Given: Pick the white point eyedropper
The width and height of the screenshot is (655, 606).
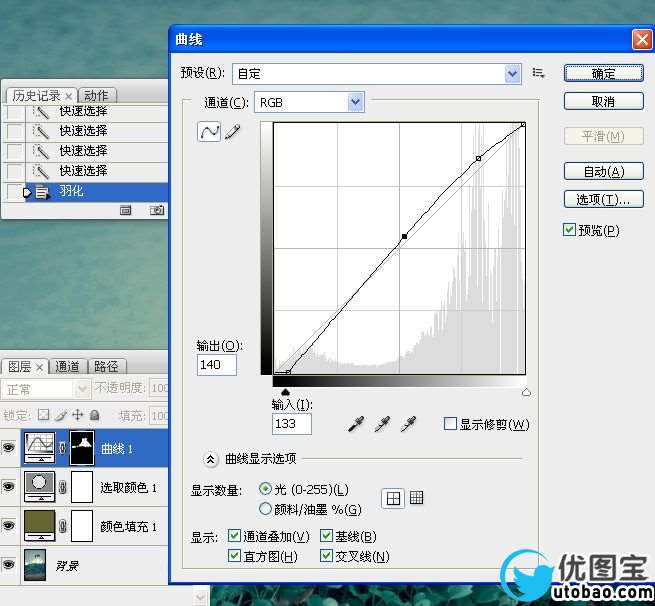Looking at the screenshot, I should pos(408,424).
